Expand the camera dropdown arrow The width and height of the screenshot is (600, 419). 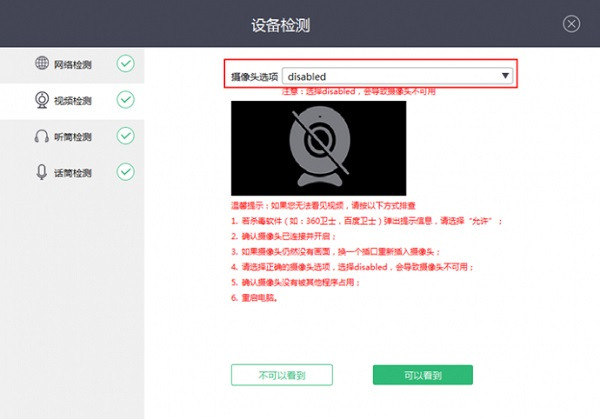tap(505, 76)
